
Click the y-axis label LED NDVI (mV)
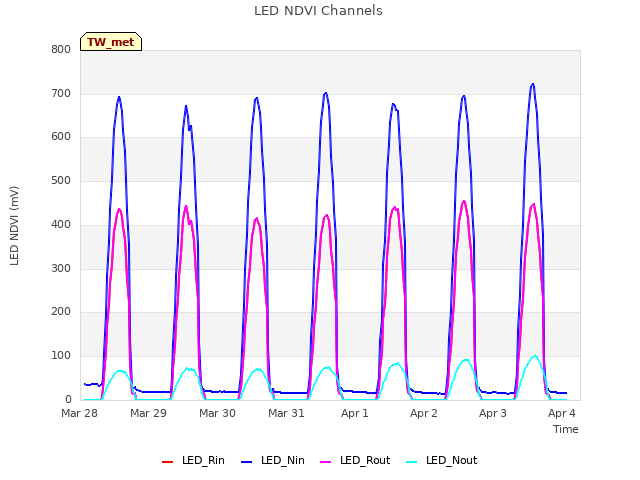(x=14, y=225)
